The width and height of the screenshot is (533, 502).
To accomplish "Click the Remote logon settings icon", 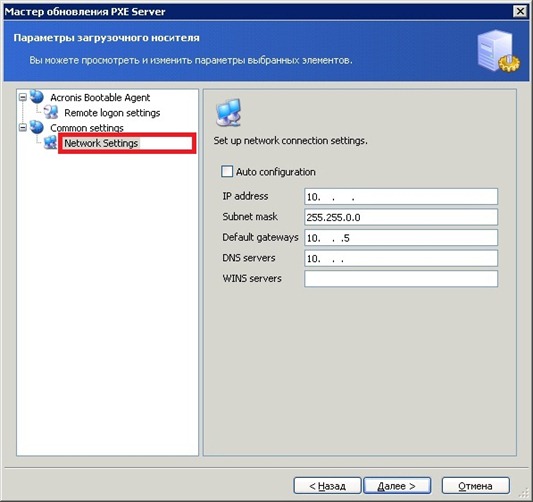I will (x=51, y=112).
